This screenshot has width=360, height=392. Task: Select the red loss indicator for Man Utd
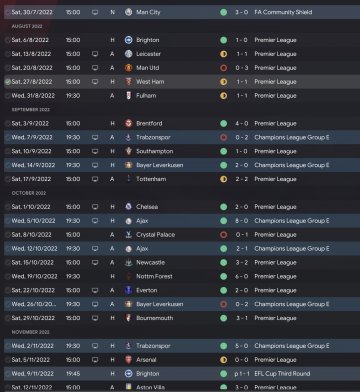[x=224, y=68]
